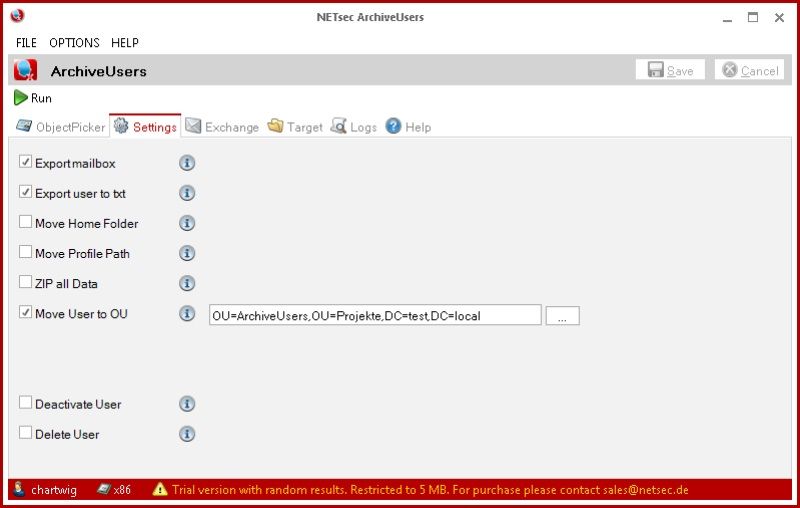Click info icon beside Export user to txt

click(x=187, y=193)
